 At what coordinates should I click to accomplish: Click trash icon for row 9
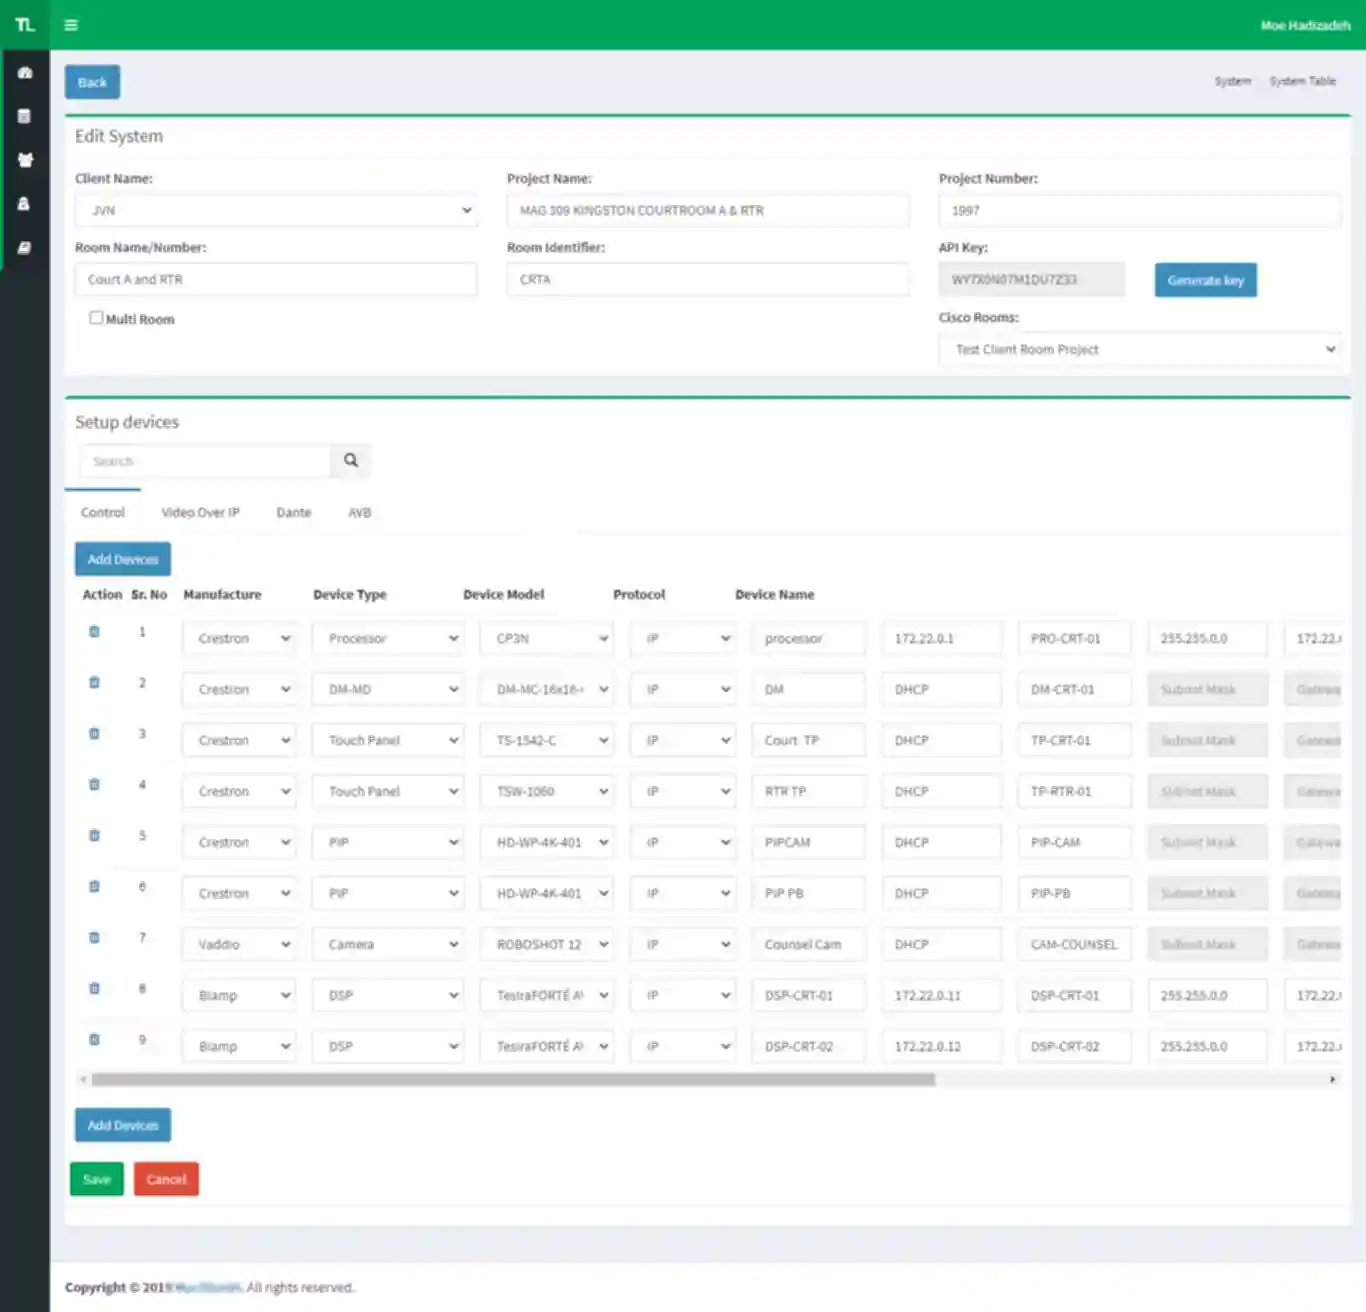click(94, 1040)
